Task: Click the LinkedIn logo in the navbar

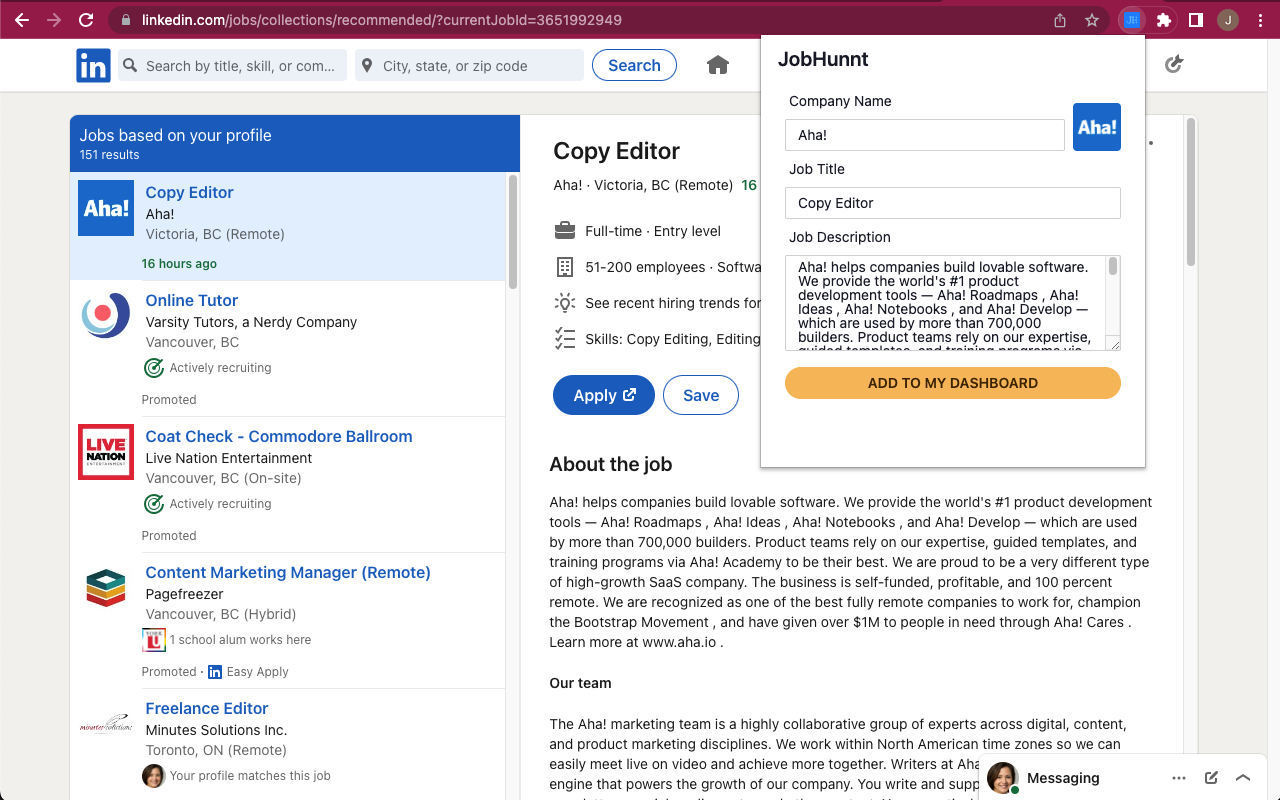Action: pyautogui.click(x=92, y=65)
